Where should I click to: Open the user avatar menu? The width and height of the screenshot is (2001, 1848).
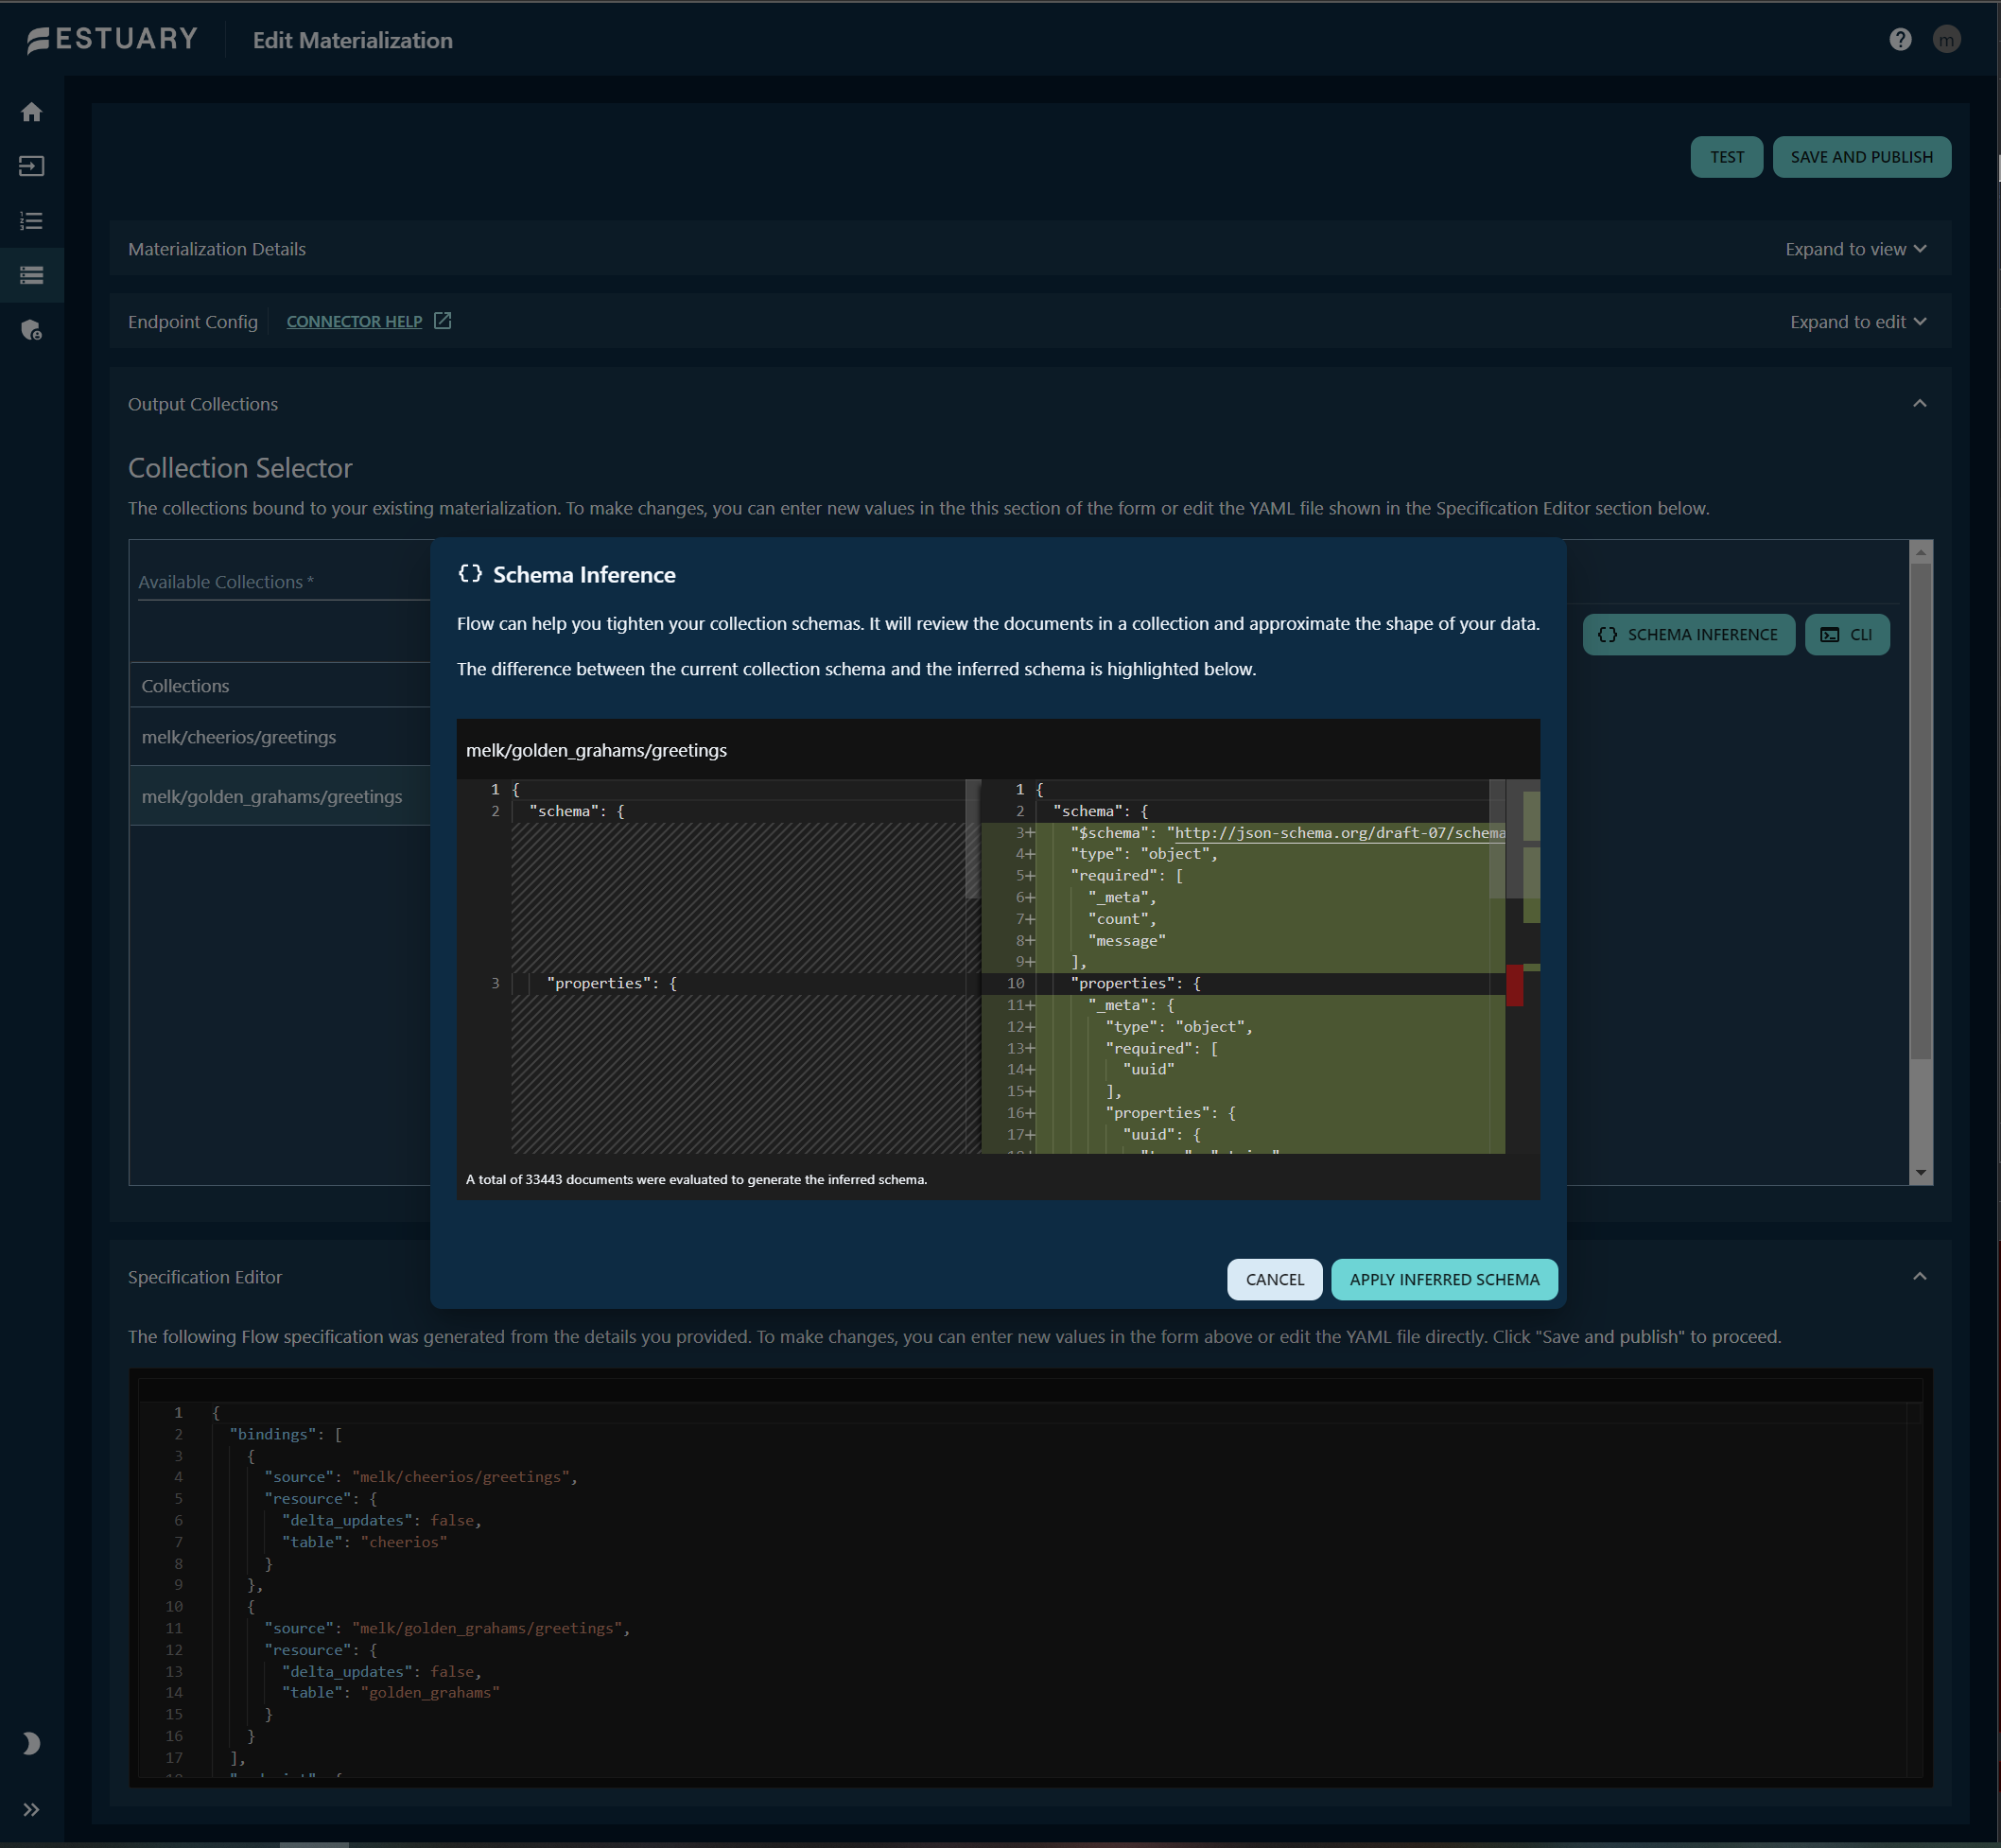pos(1946,39)
